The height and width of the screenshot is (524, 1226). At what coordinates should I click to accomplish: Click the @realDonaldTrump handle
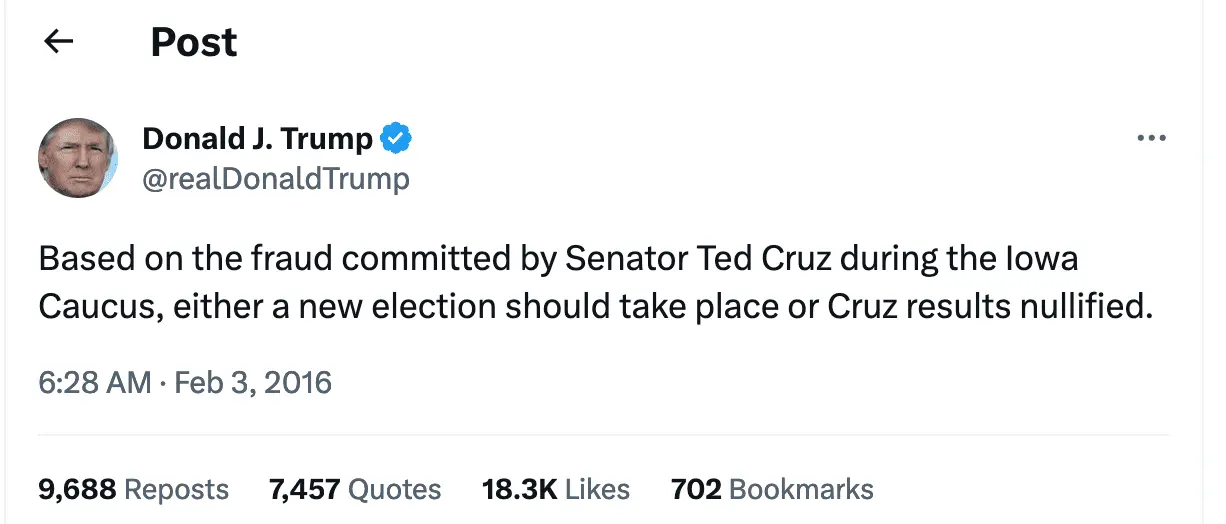276,179
